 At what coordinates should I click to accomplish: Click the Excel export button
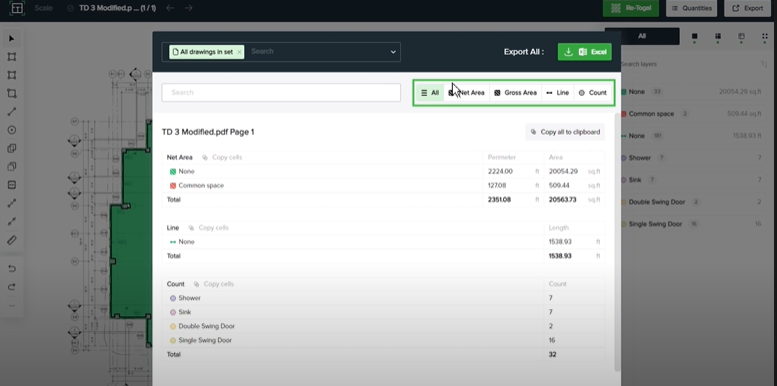tap(585, 52)
